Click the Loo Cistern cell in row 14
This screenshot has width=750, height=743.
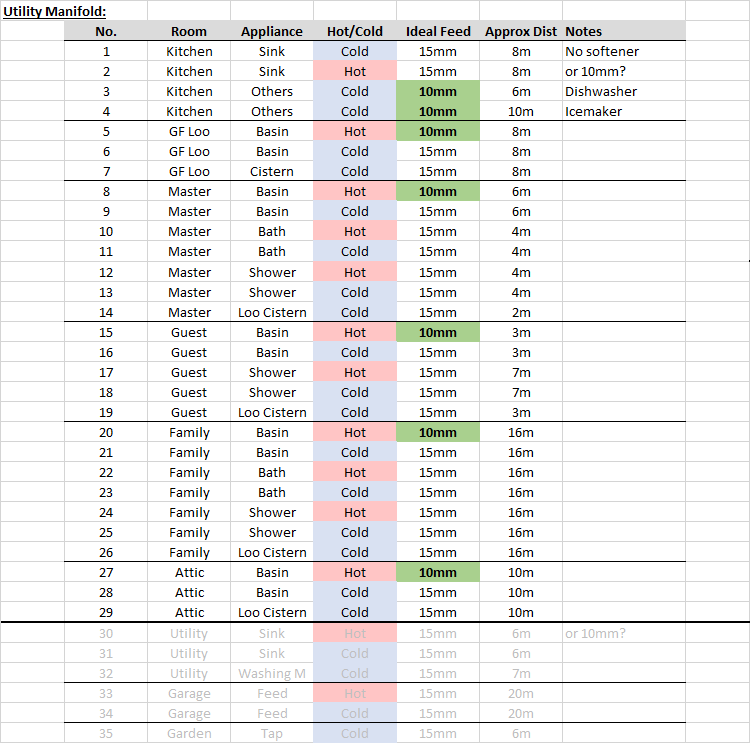click(272, 312)
